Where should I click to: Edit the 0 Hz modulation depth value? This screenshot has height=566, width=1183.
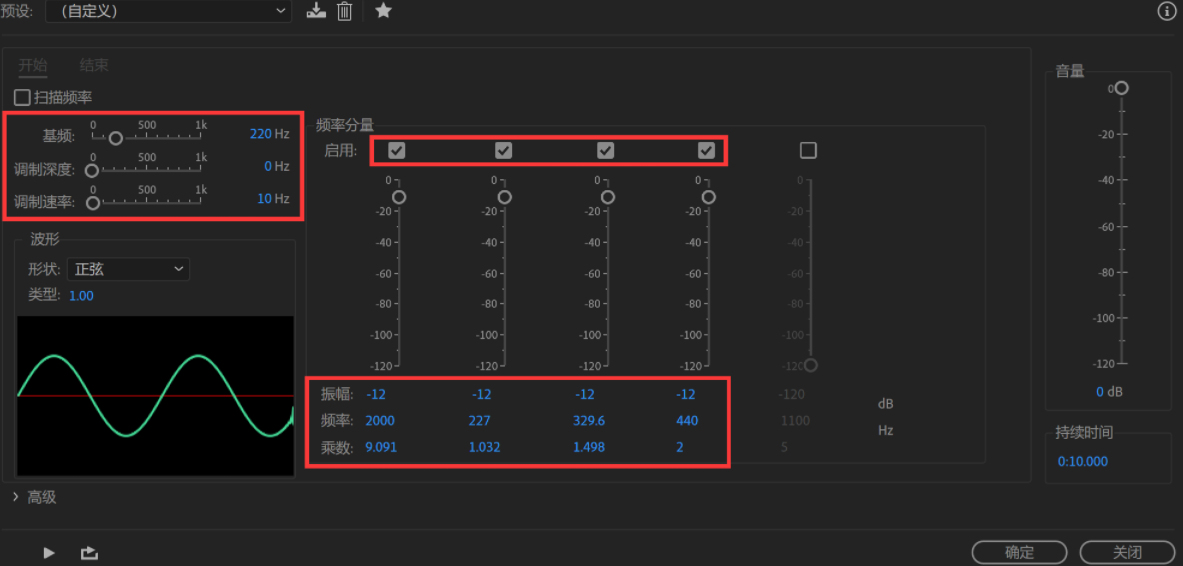(268, 166)
